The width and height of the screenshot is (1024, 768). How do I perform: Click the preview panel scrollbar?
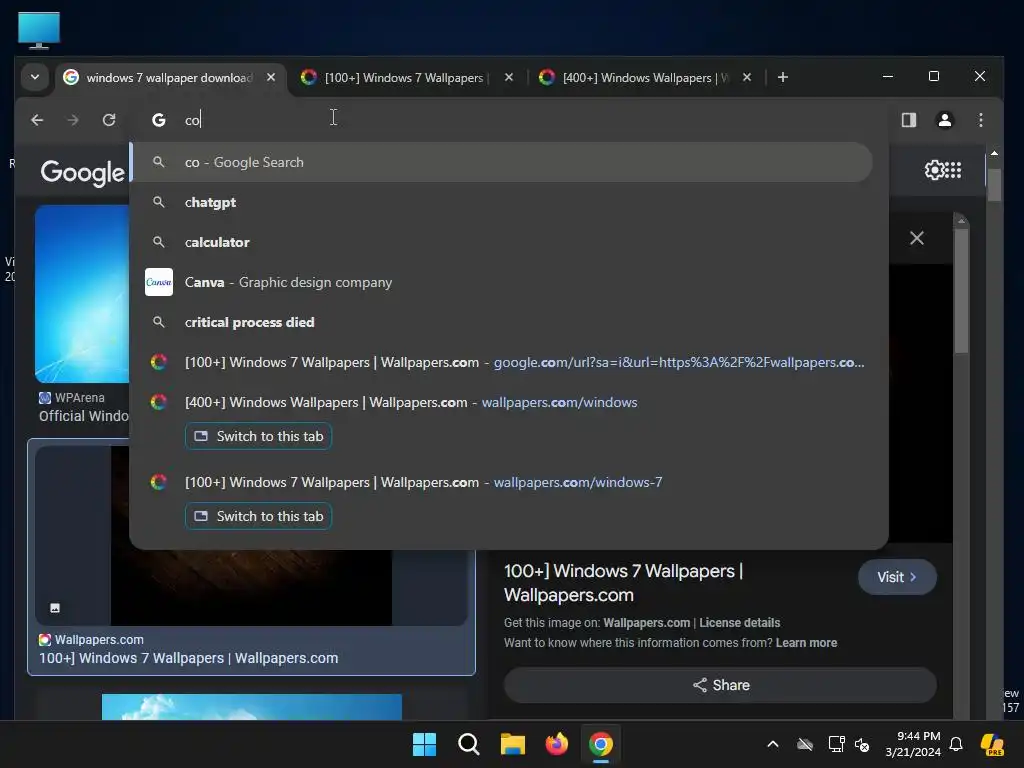961,291
